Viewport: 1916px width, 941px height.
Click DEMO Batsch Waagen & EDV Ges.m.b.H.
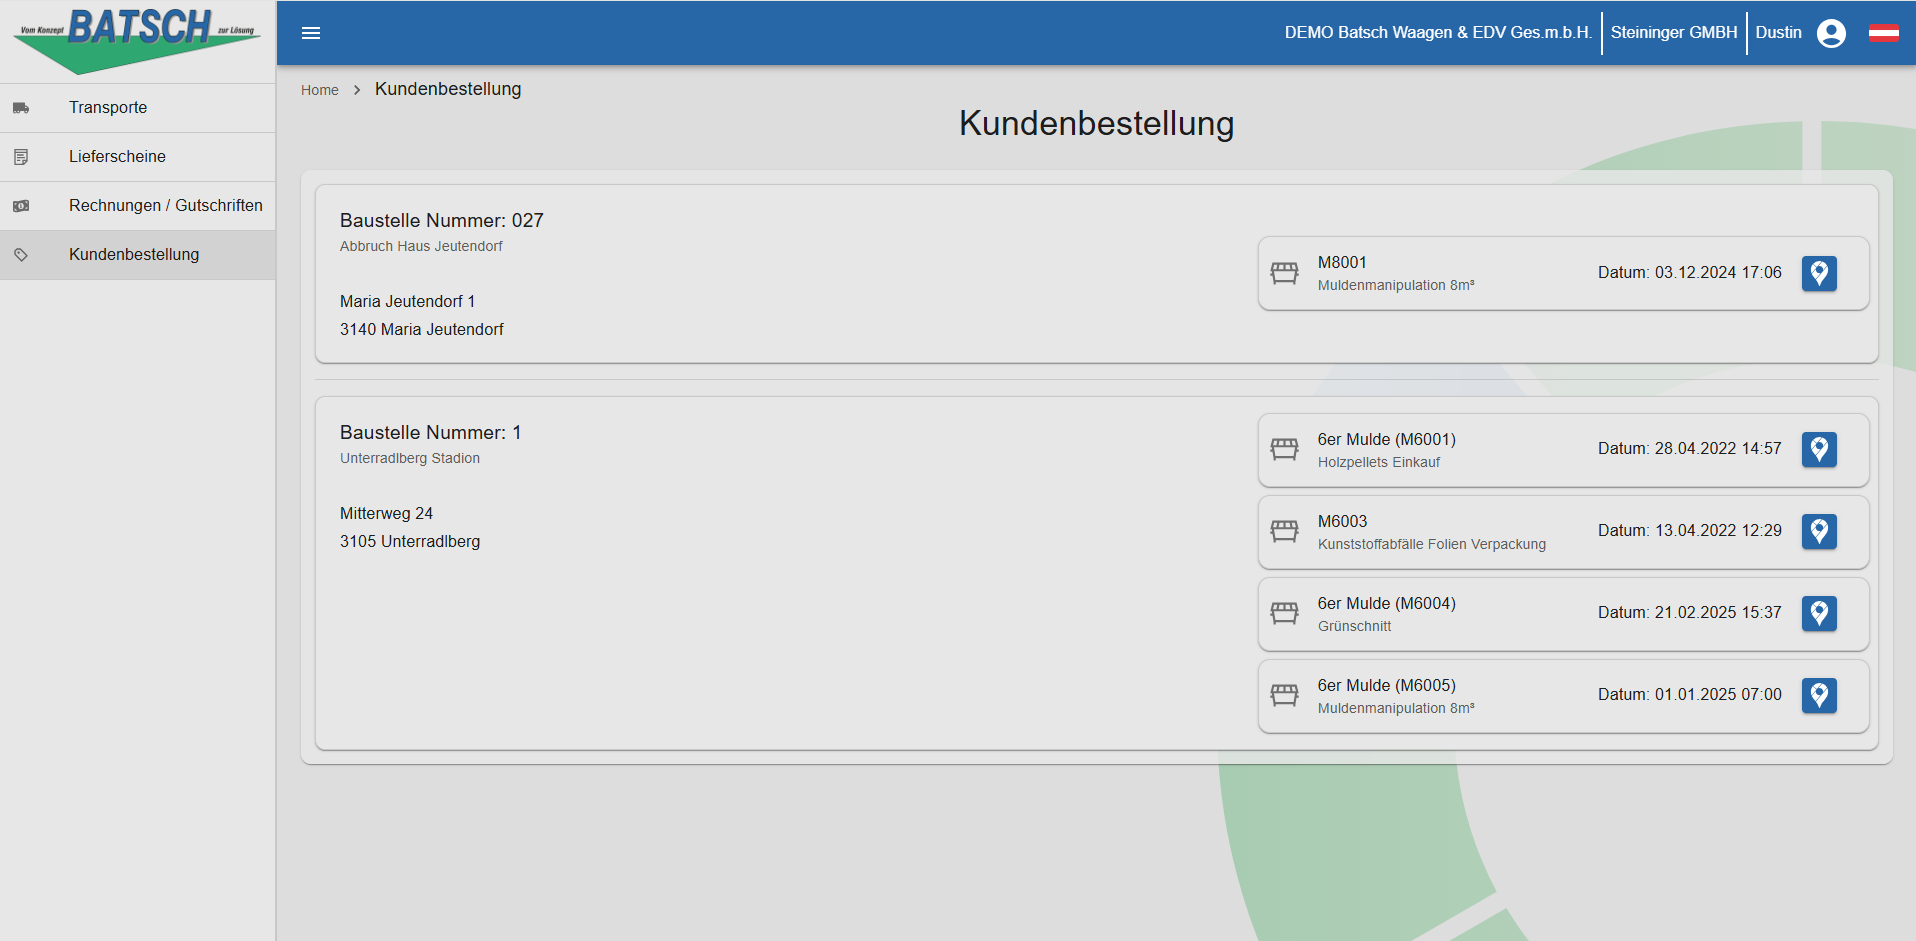(x=1438, y=33)
